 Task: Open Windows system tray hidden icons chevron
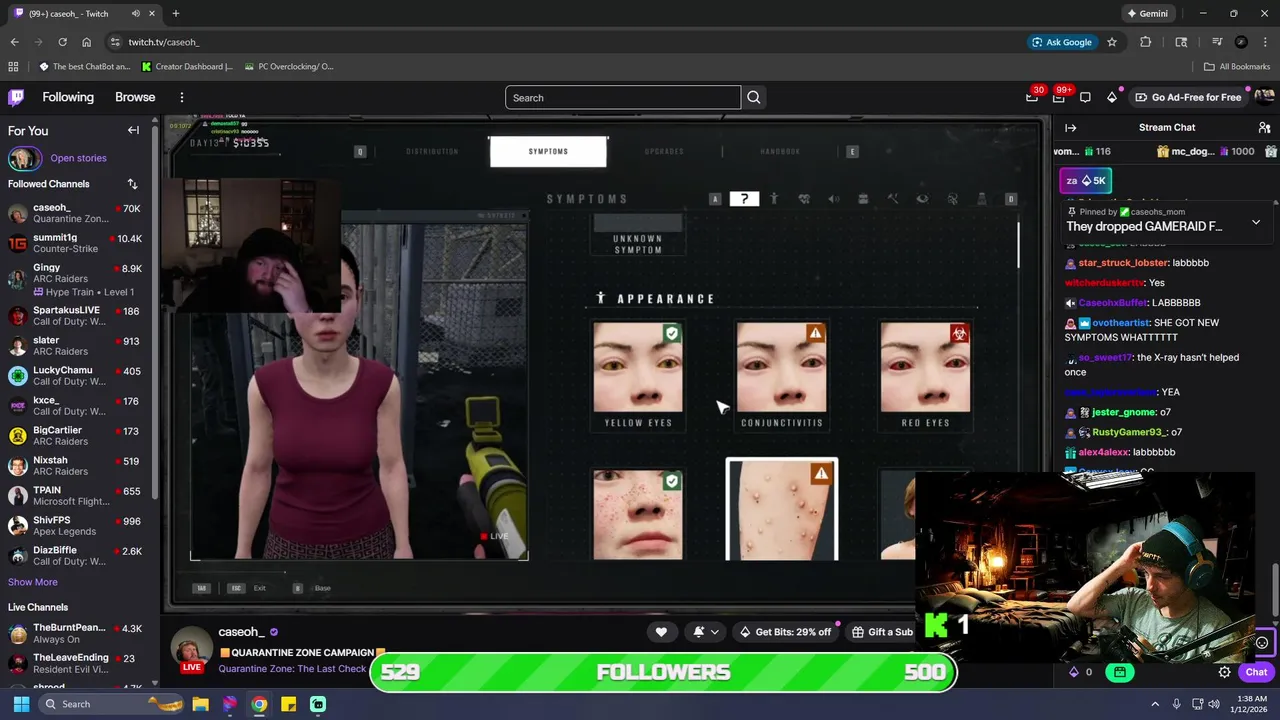point(1155,704)
